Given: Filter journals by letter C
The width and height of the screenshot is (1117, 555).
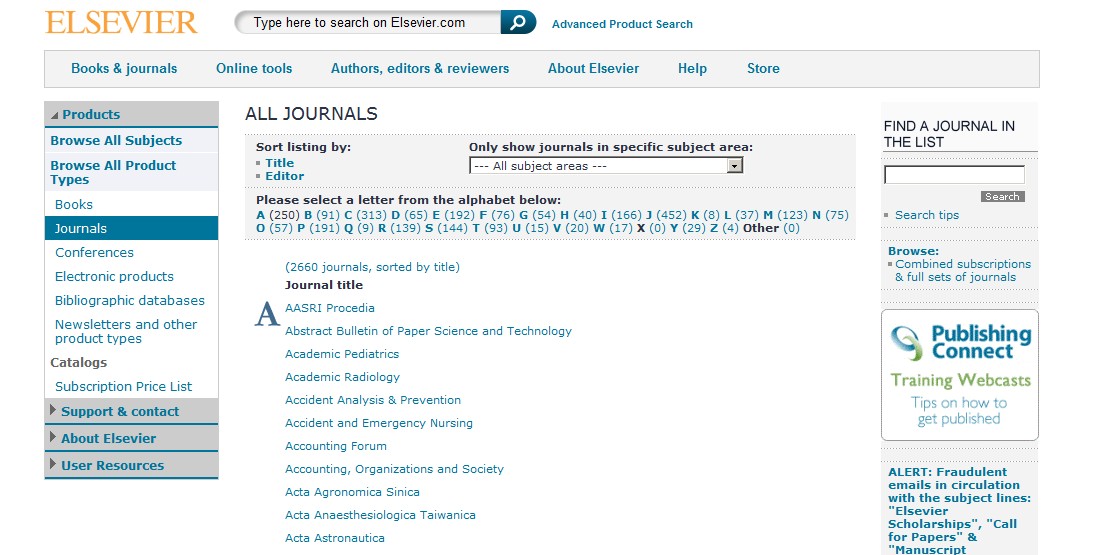Looking at the screenshot, I should tap(348, 215).
